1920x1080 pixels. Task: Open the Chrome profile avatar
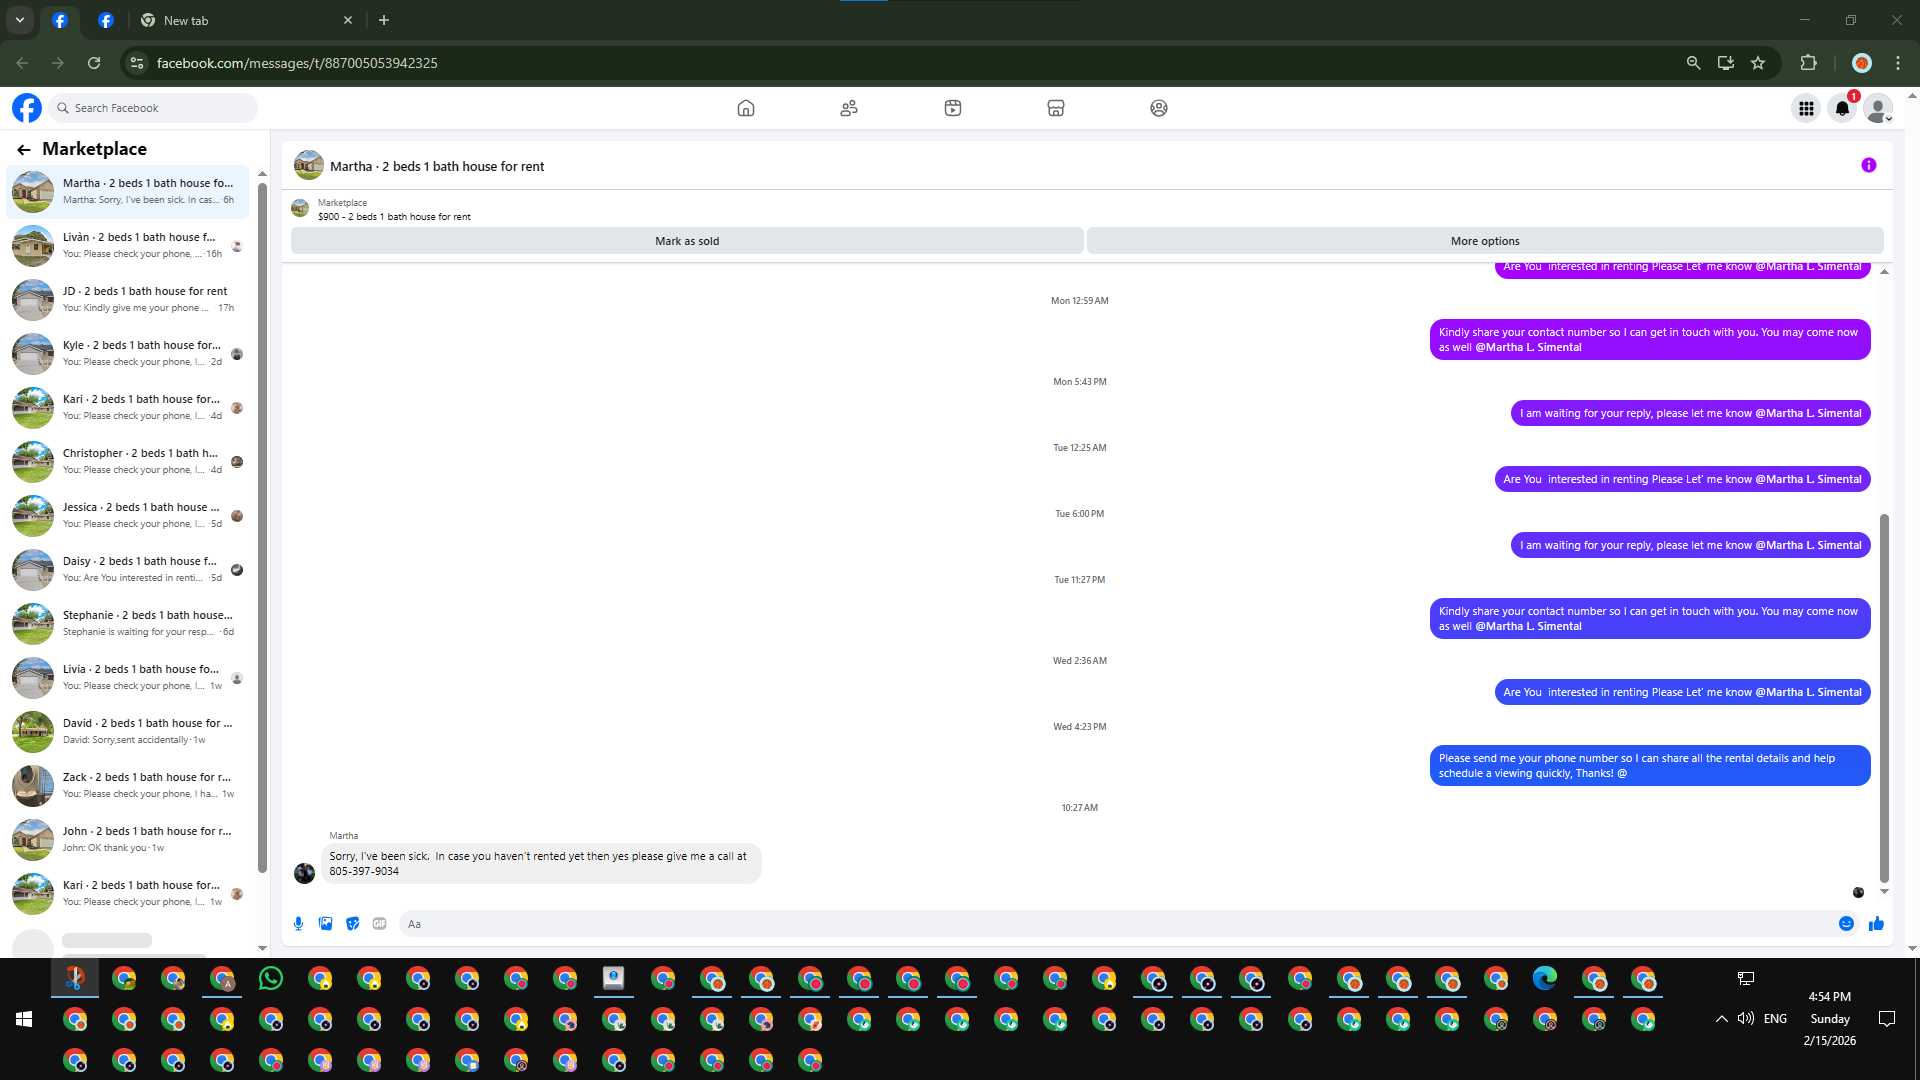pyautogui.click(x=1862, y=63)
